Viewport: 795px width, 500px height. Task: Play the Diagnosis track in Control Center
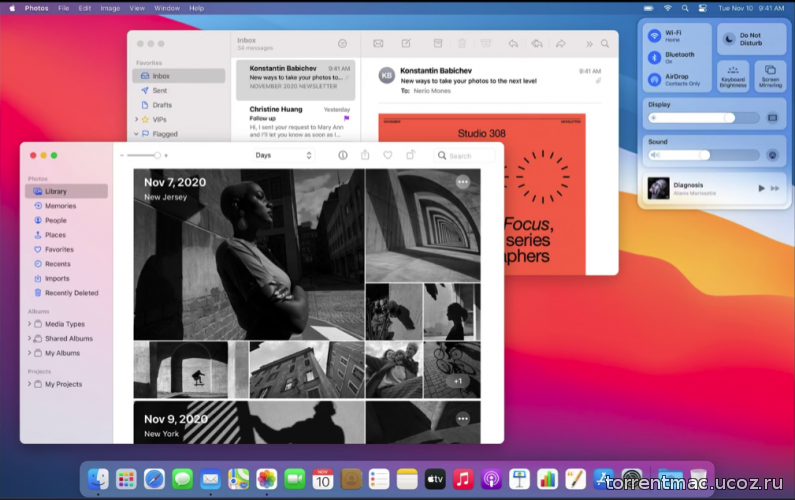pos(761,188)
